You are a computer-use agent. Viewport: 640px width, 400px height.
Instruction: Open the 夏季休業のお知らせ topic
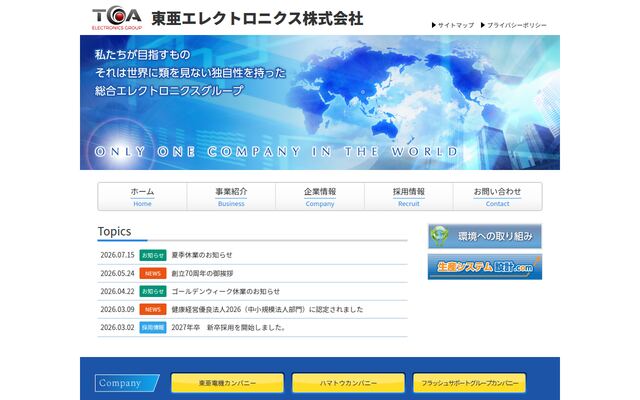[202, 255]
